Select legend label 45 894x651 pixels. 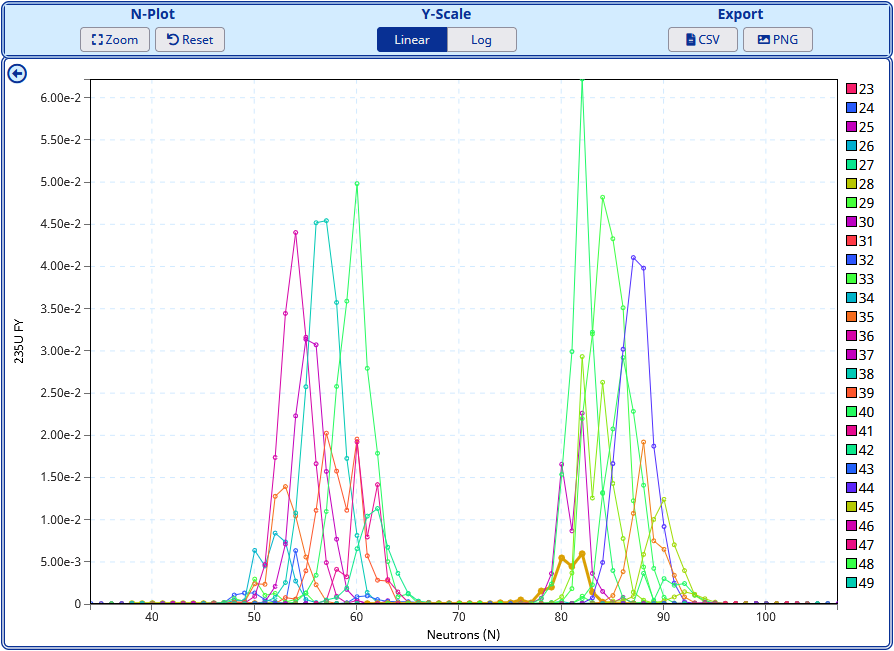click(866, 507)
